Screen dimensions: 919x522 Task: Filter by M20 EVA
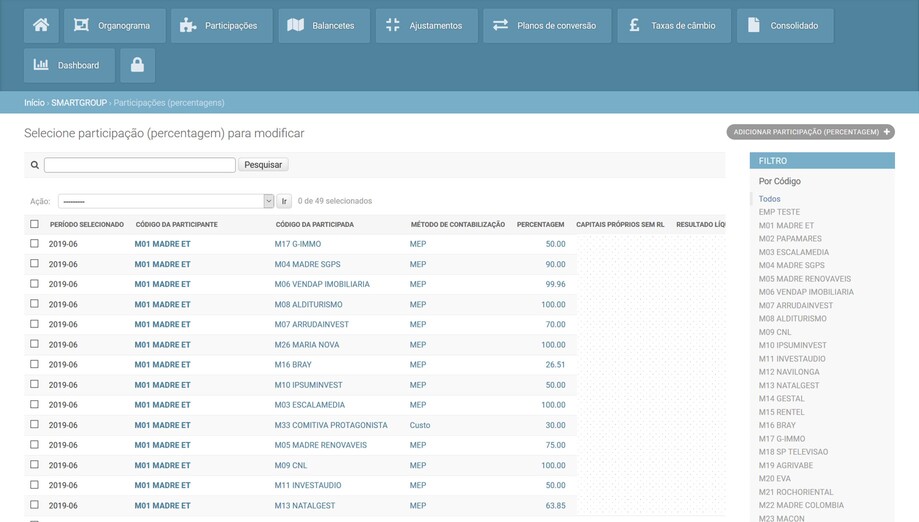[x=775, y=479]
